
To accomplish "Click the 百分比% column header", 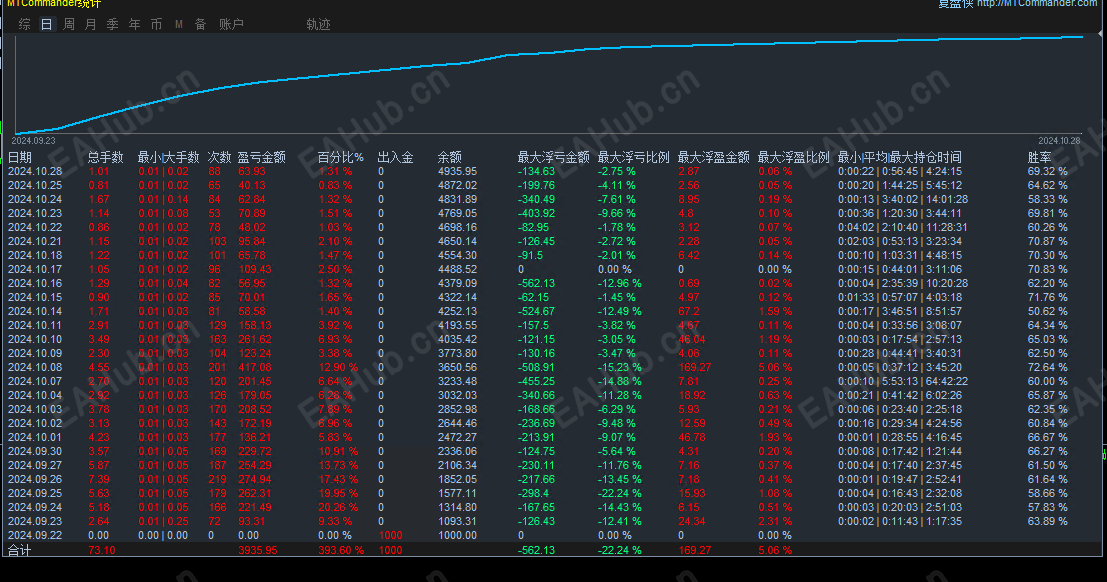I will tap(341, 157).
